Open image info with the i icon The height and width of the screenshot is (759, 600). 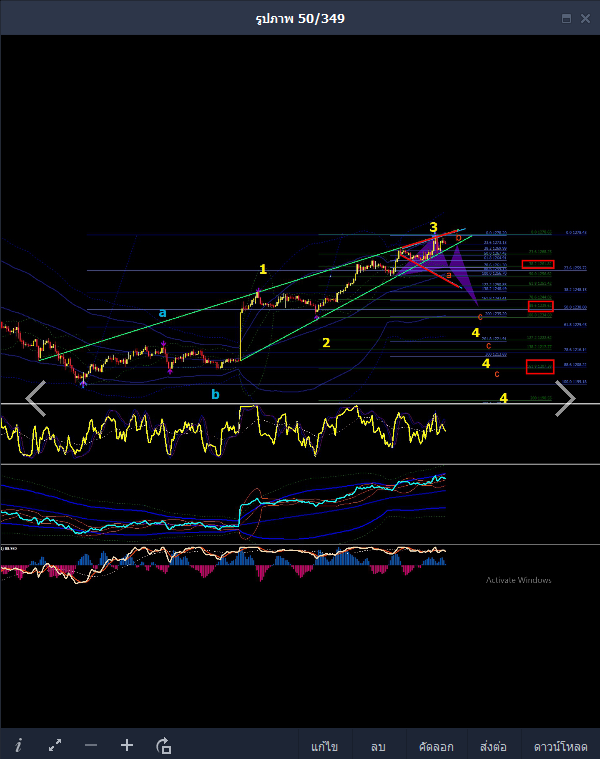click(x=18, y=745)
